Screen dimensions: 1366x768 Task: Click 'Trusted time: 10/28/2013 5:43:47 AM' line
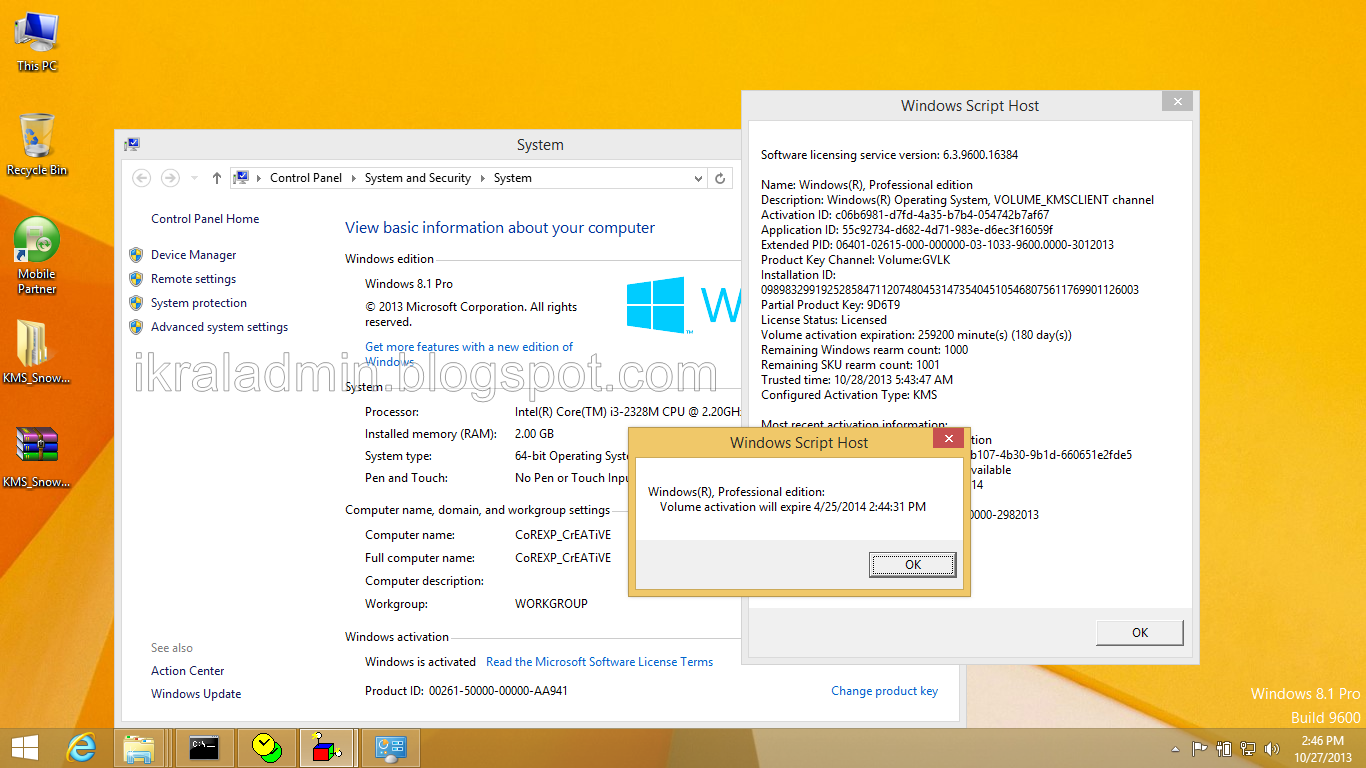coord(857,380)
